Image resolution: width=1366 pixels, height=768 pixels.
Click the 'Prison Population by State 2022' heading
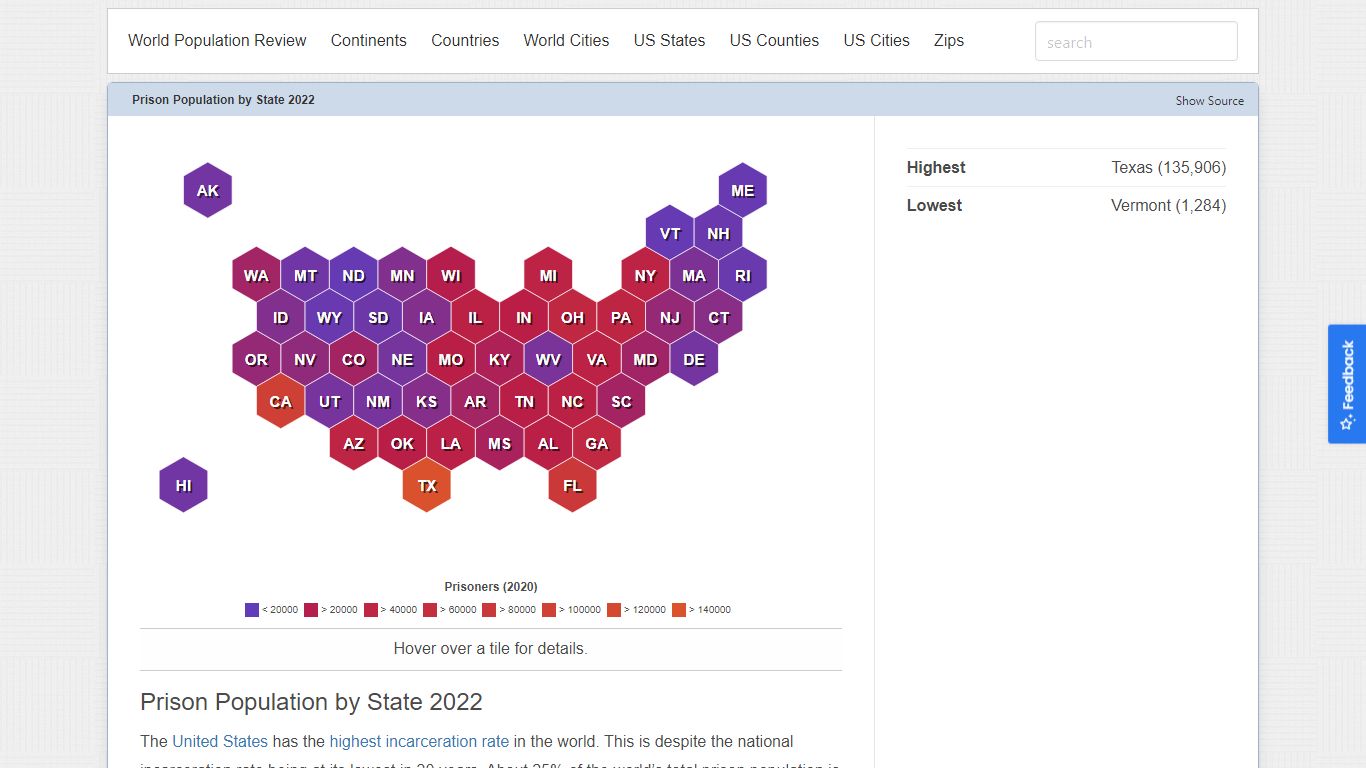point(311,702)
